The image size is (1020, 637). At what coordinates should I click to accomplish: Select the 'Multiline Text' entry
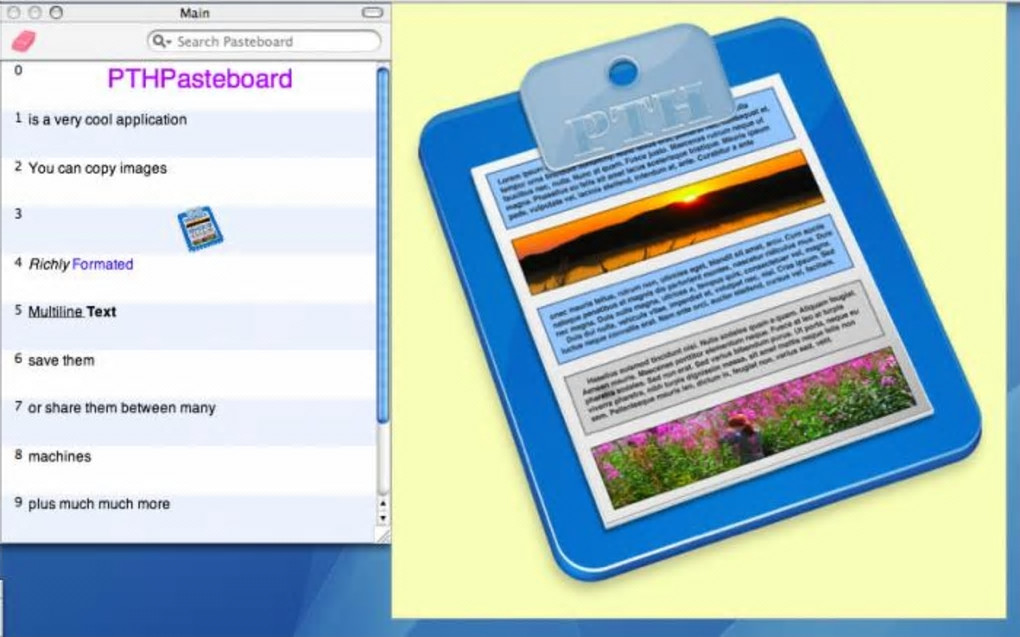click(x=188, y=325)
